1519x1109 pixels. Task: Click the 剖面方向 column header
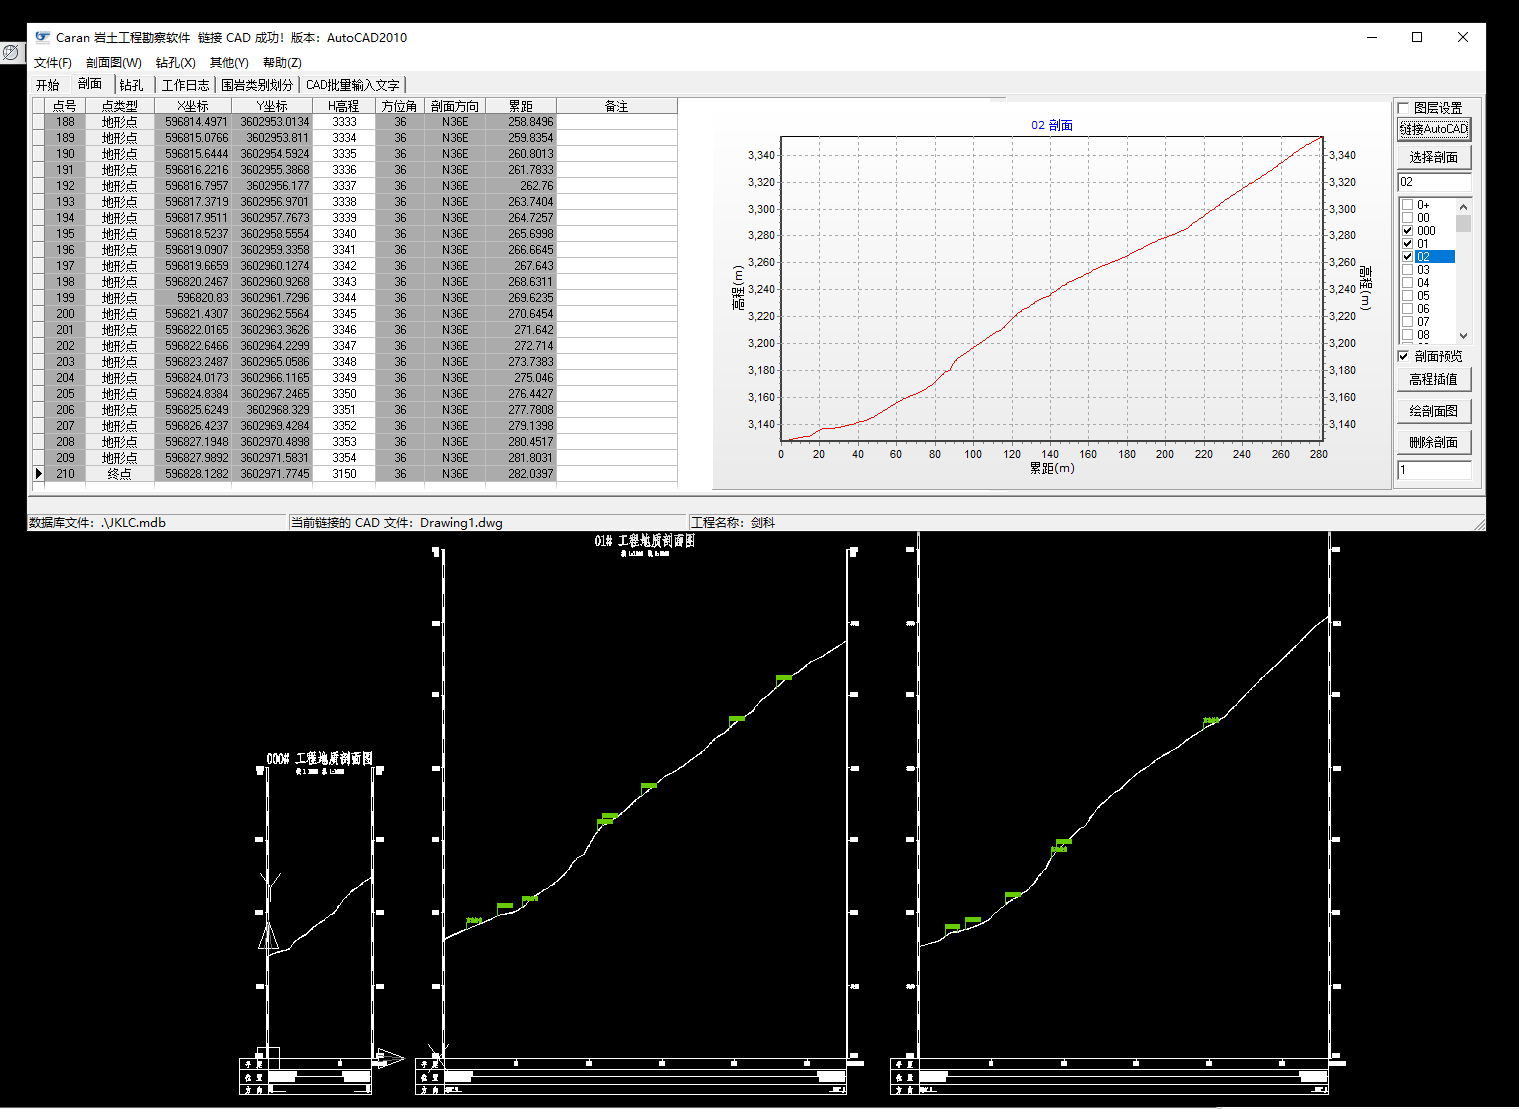(455, 106)
